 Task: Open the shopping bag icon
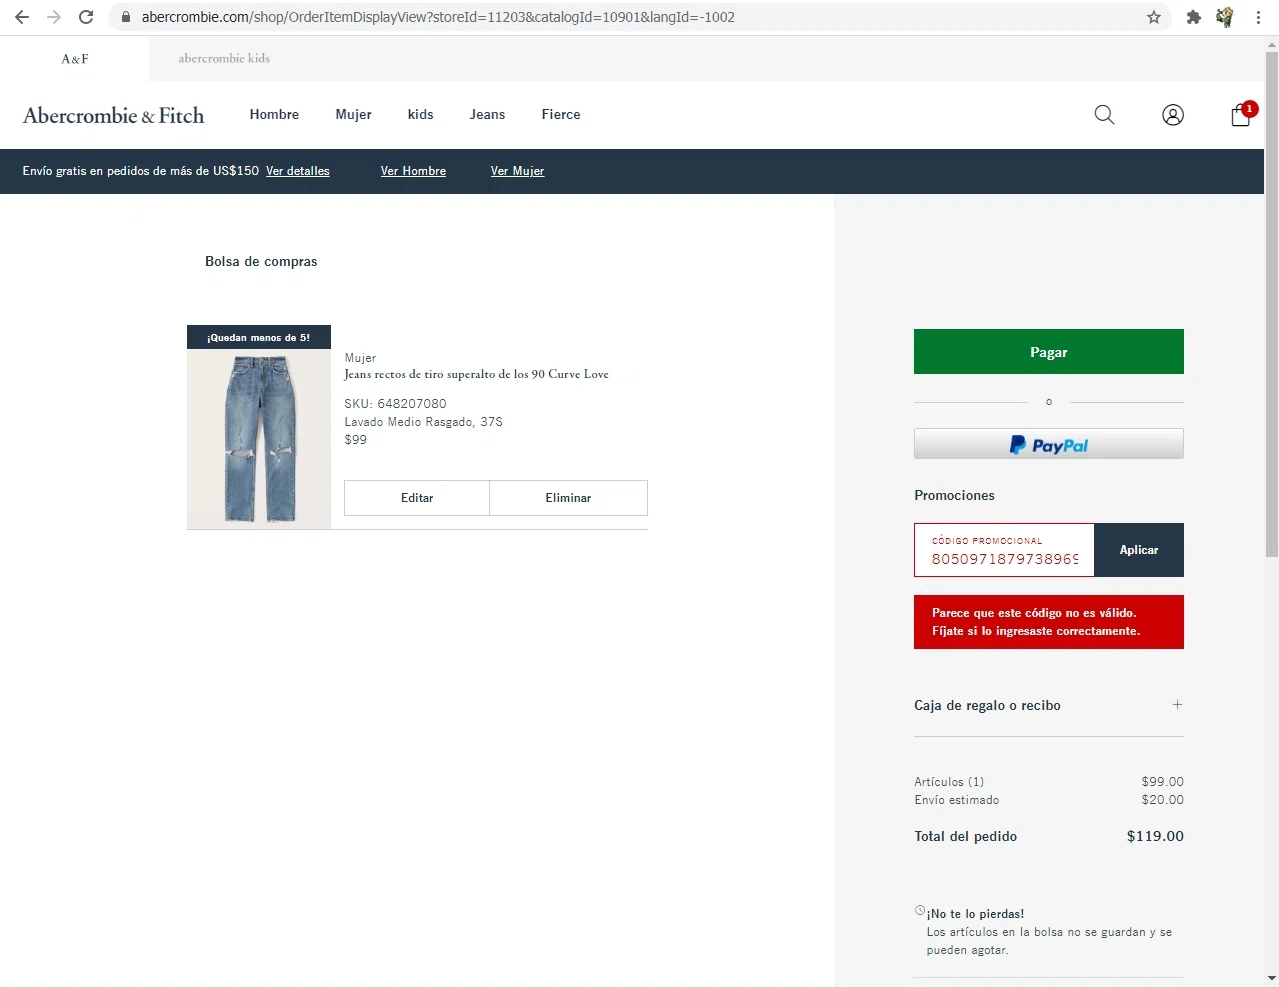(1241, 115)
